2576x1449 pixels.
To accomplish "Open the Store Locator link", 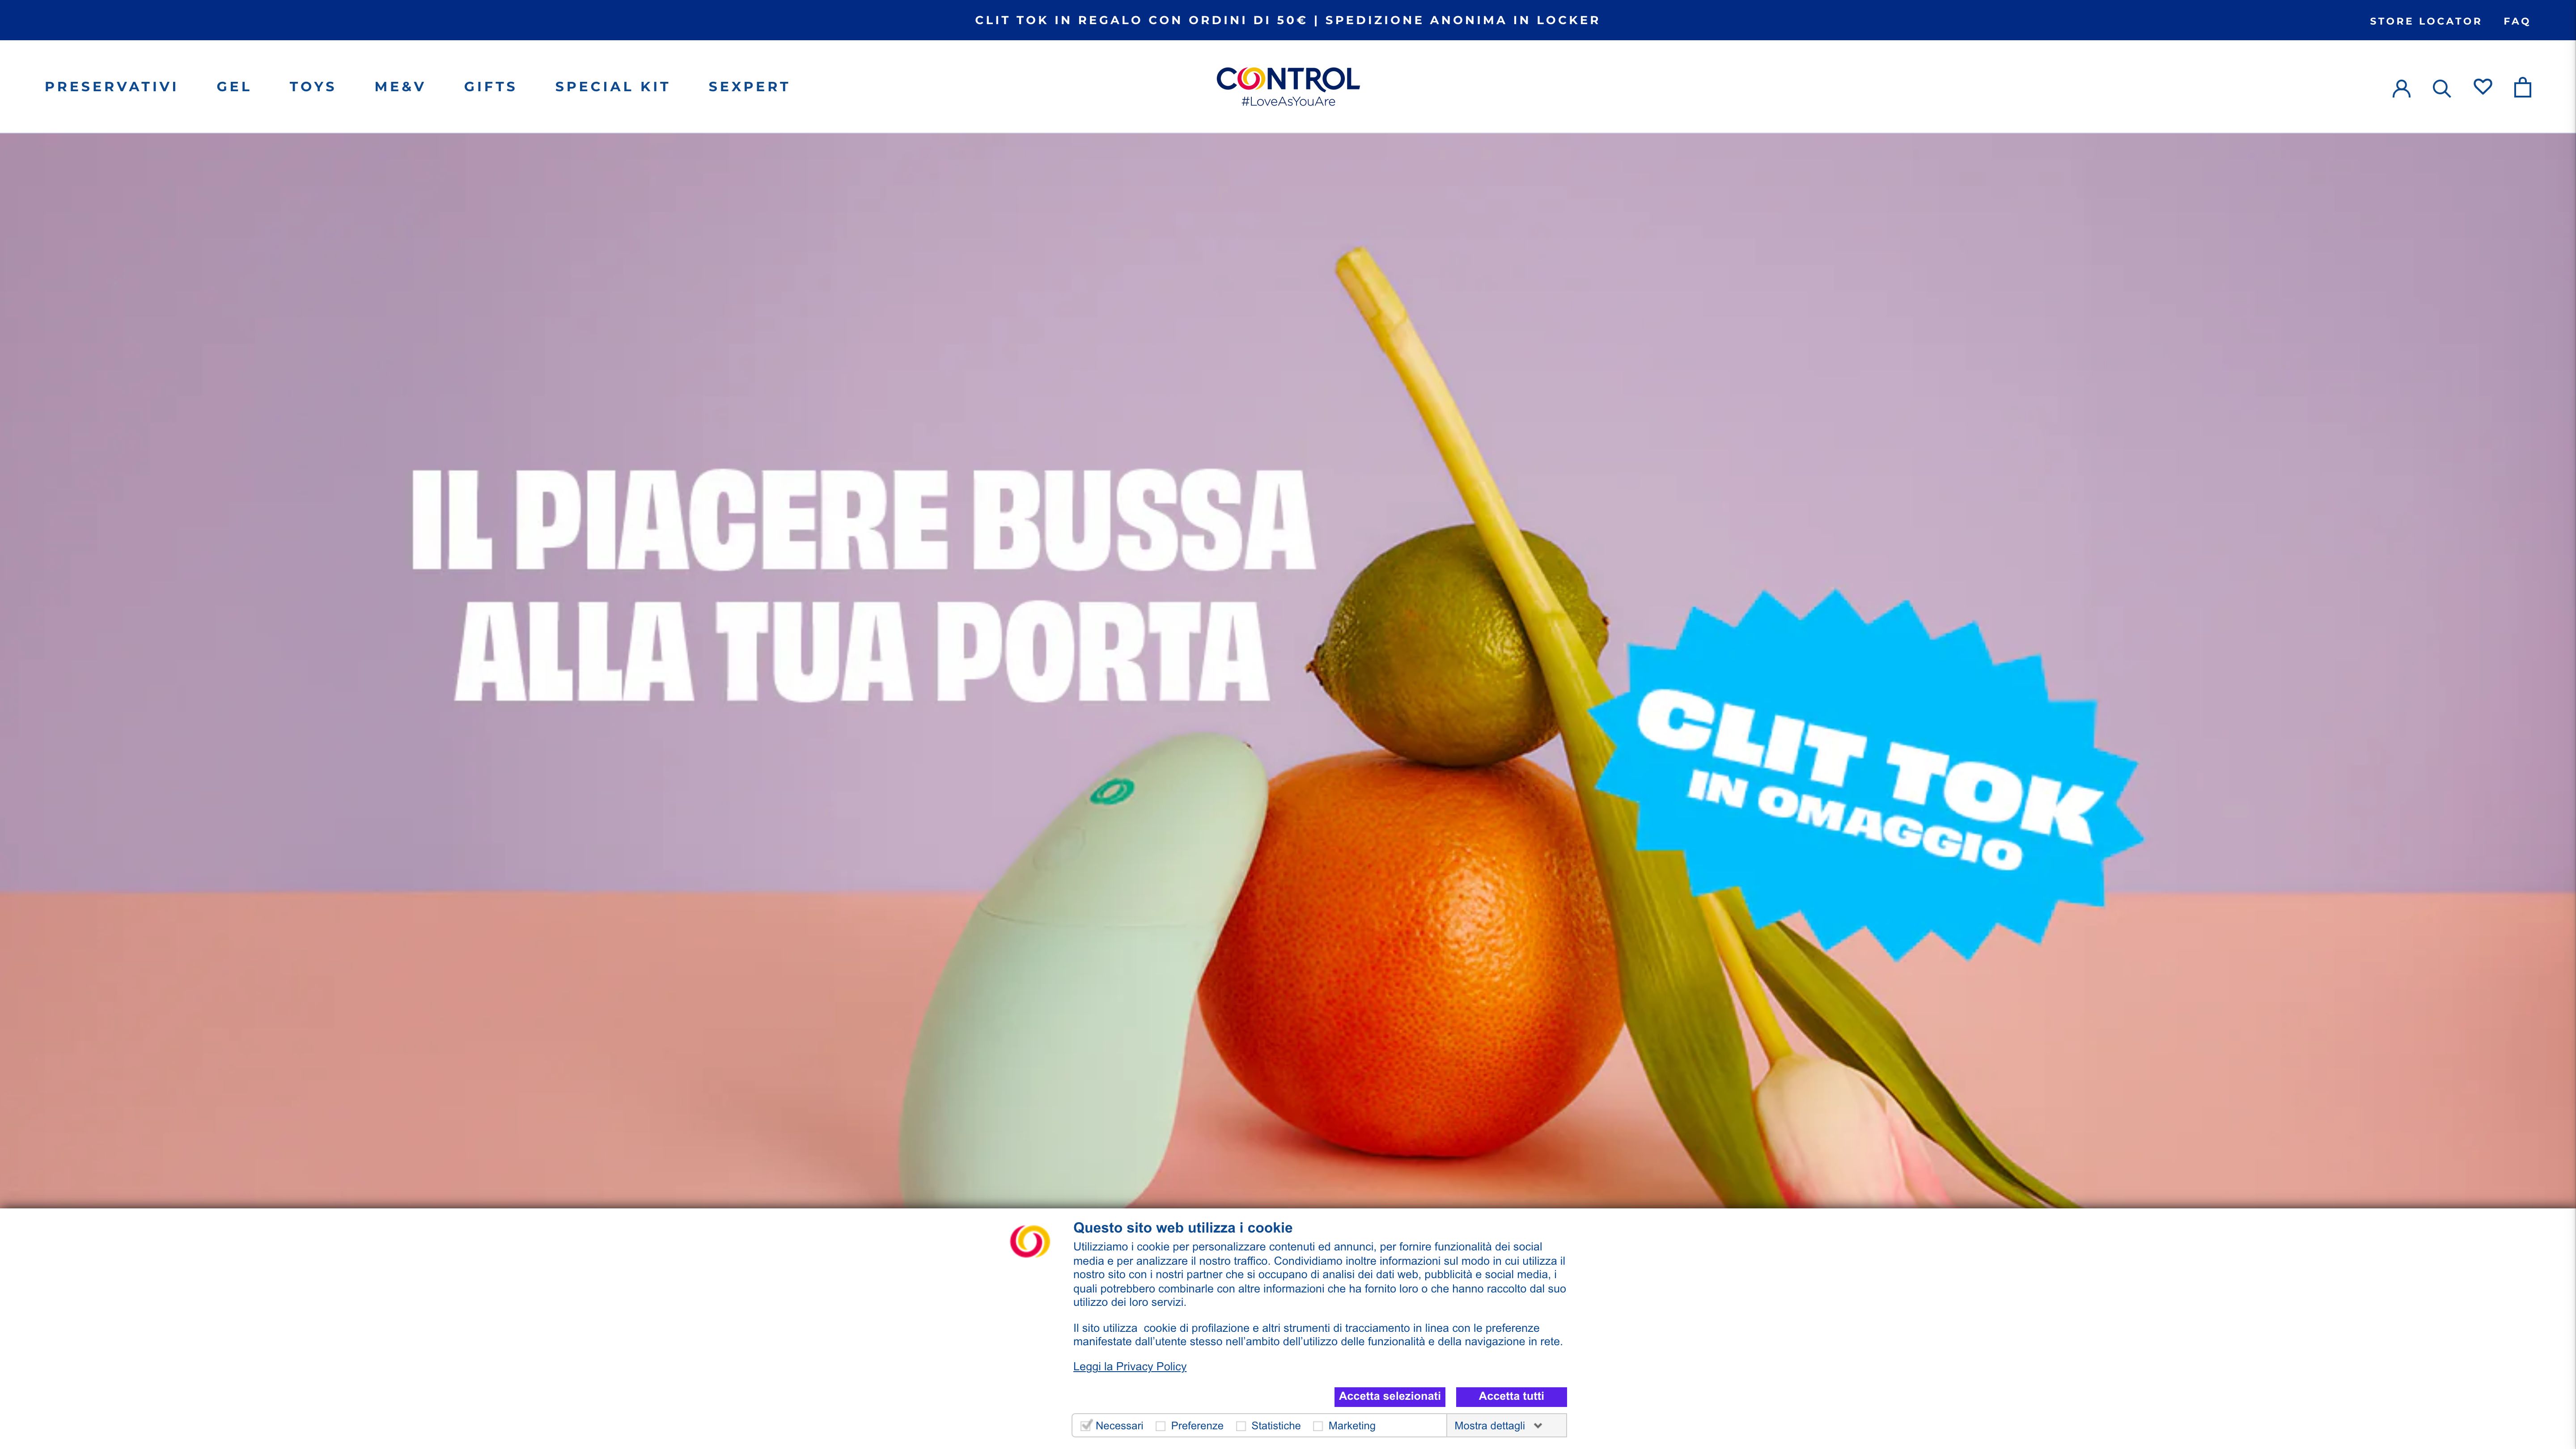I will point(2425,21).
